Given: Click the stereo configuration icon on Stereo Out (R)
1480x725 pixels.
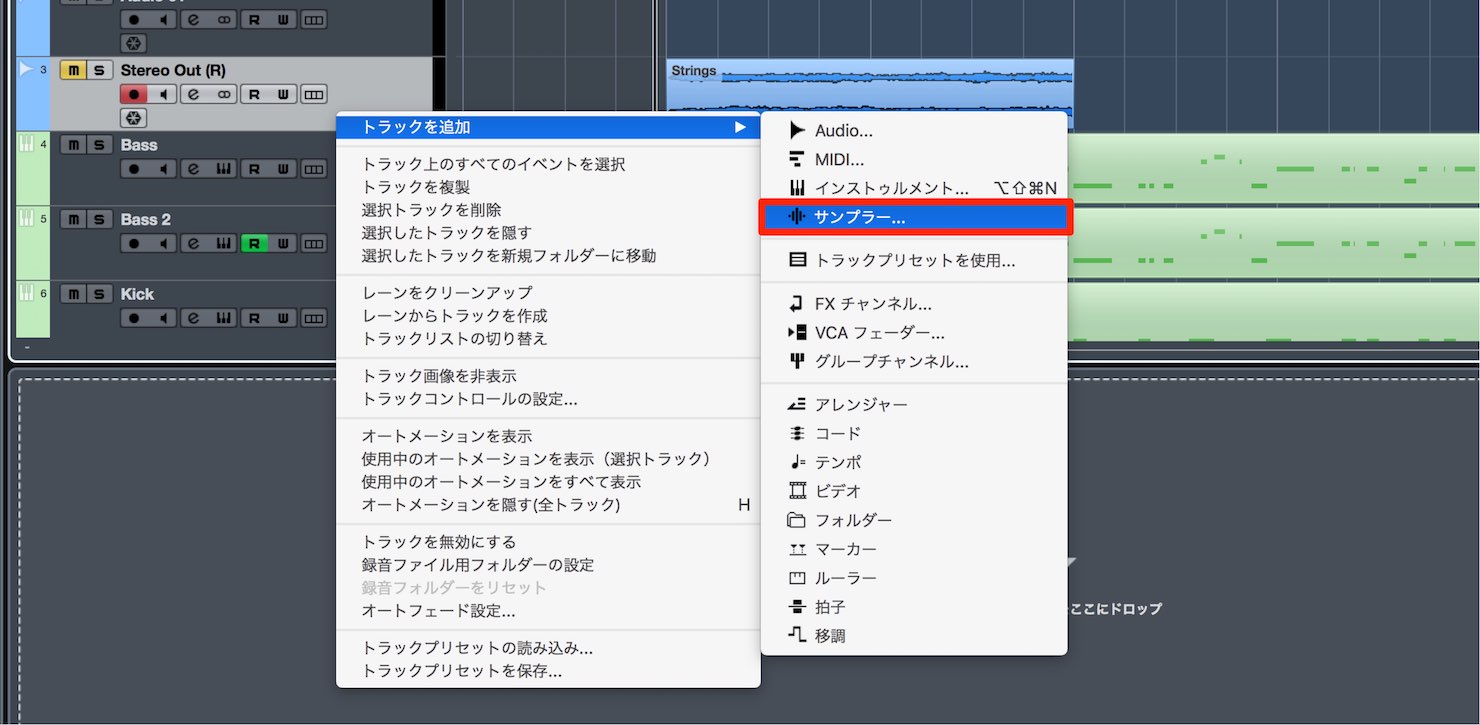Looking at the screenshot, I should [224, 94].
